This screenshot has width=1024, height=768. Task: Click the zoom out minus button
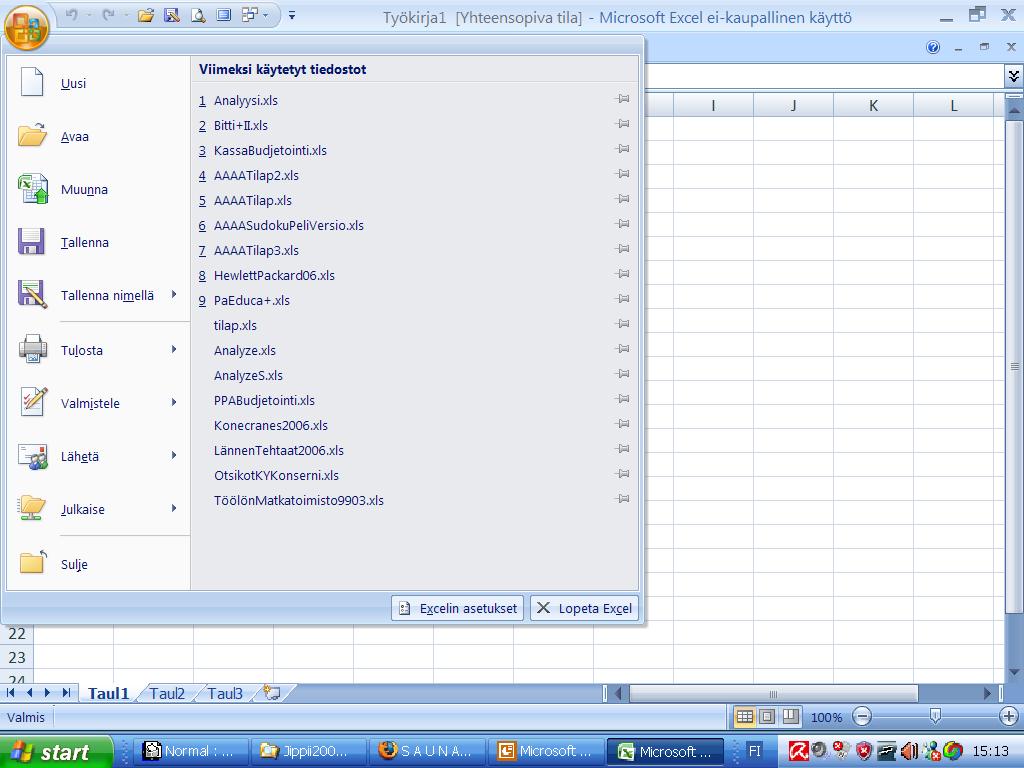point(862,716)
